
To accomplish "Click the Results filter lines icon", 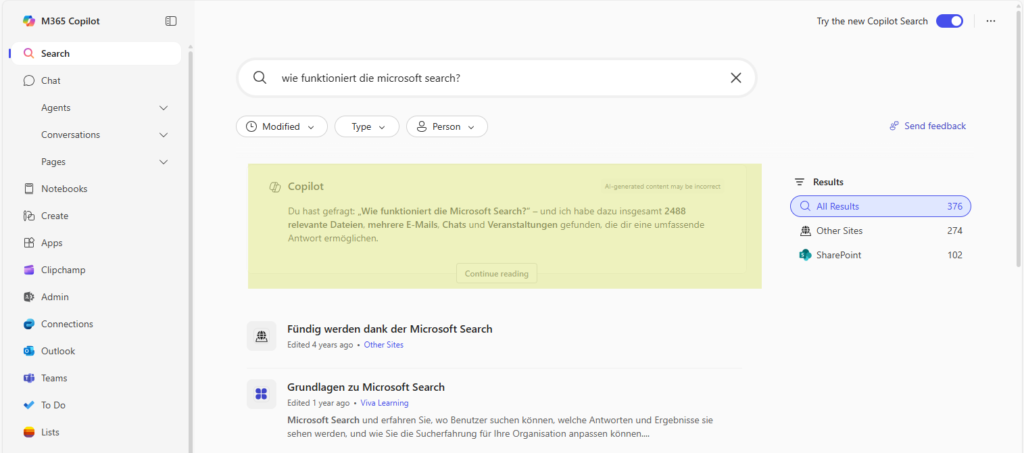I will (799, 182).
